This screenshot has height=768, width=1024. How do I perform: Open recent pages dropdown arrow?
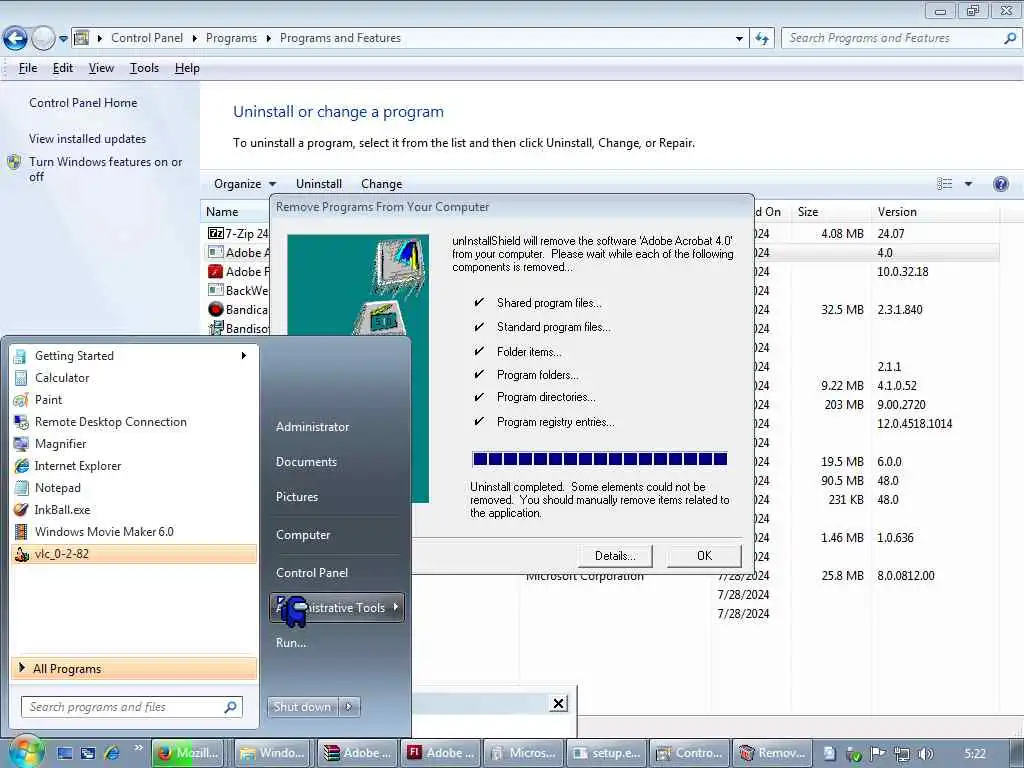click(x=63, y=39)
